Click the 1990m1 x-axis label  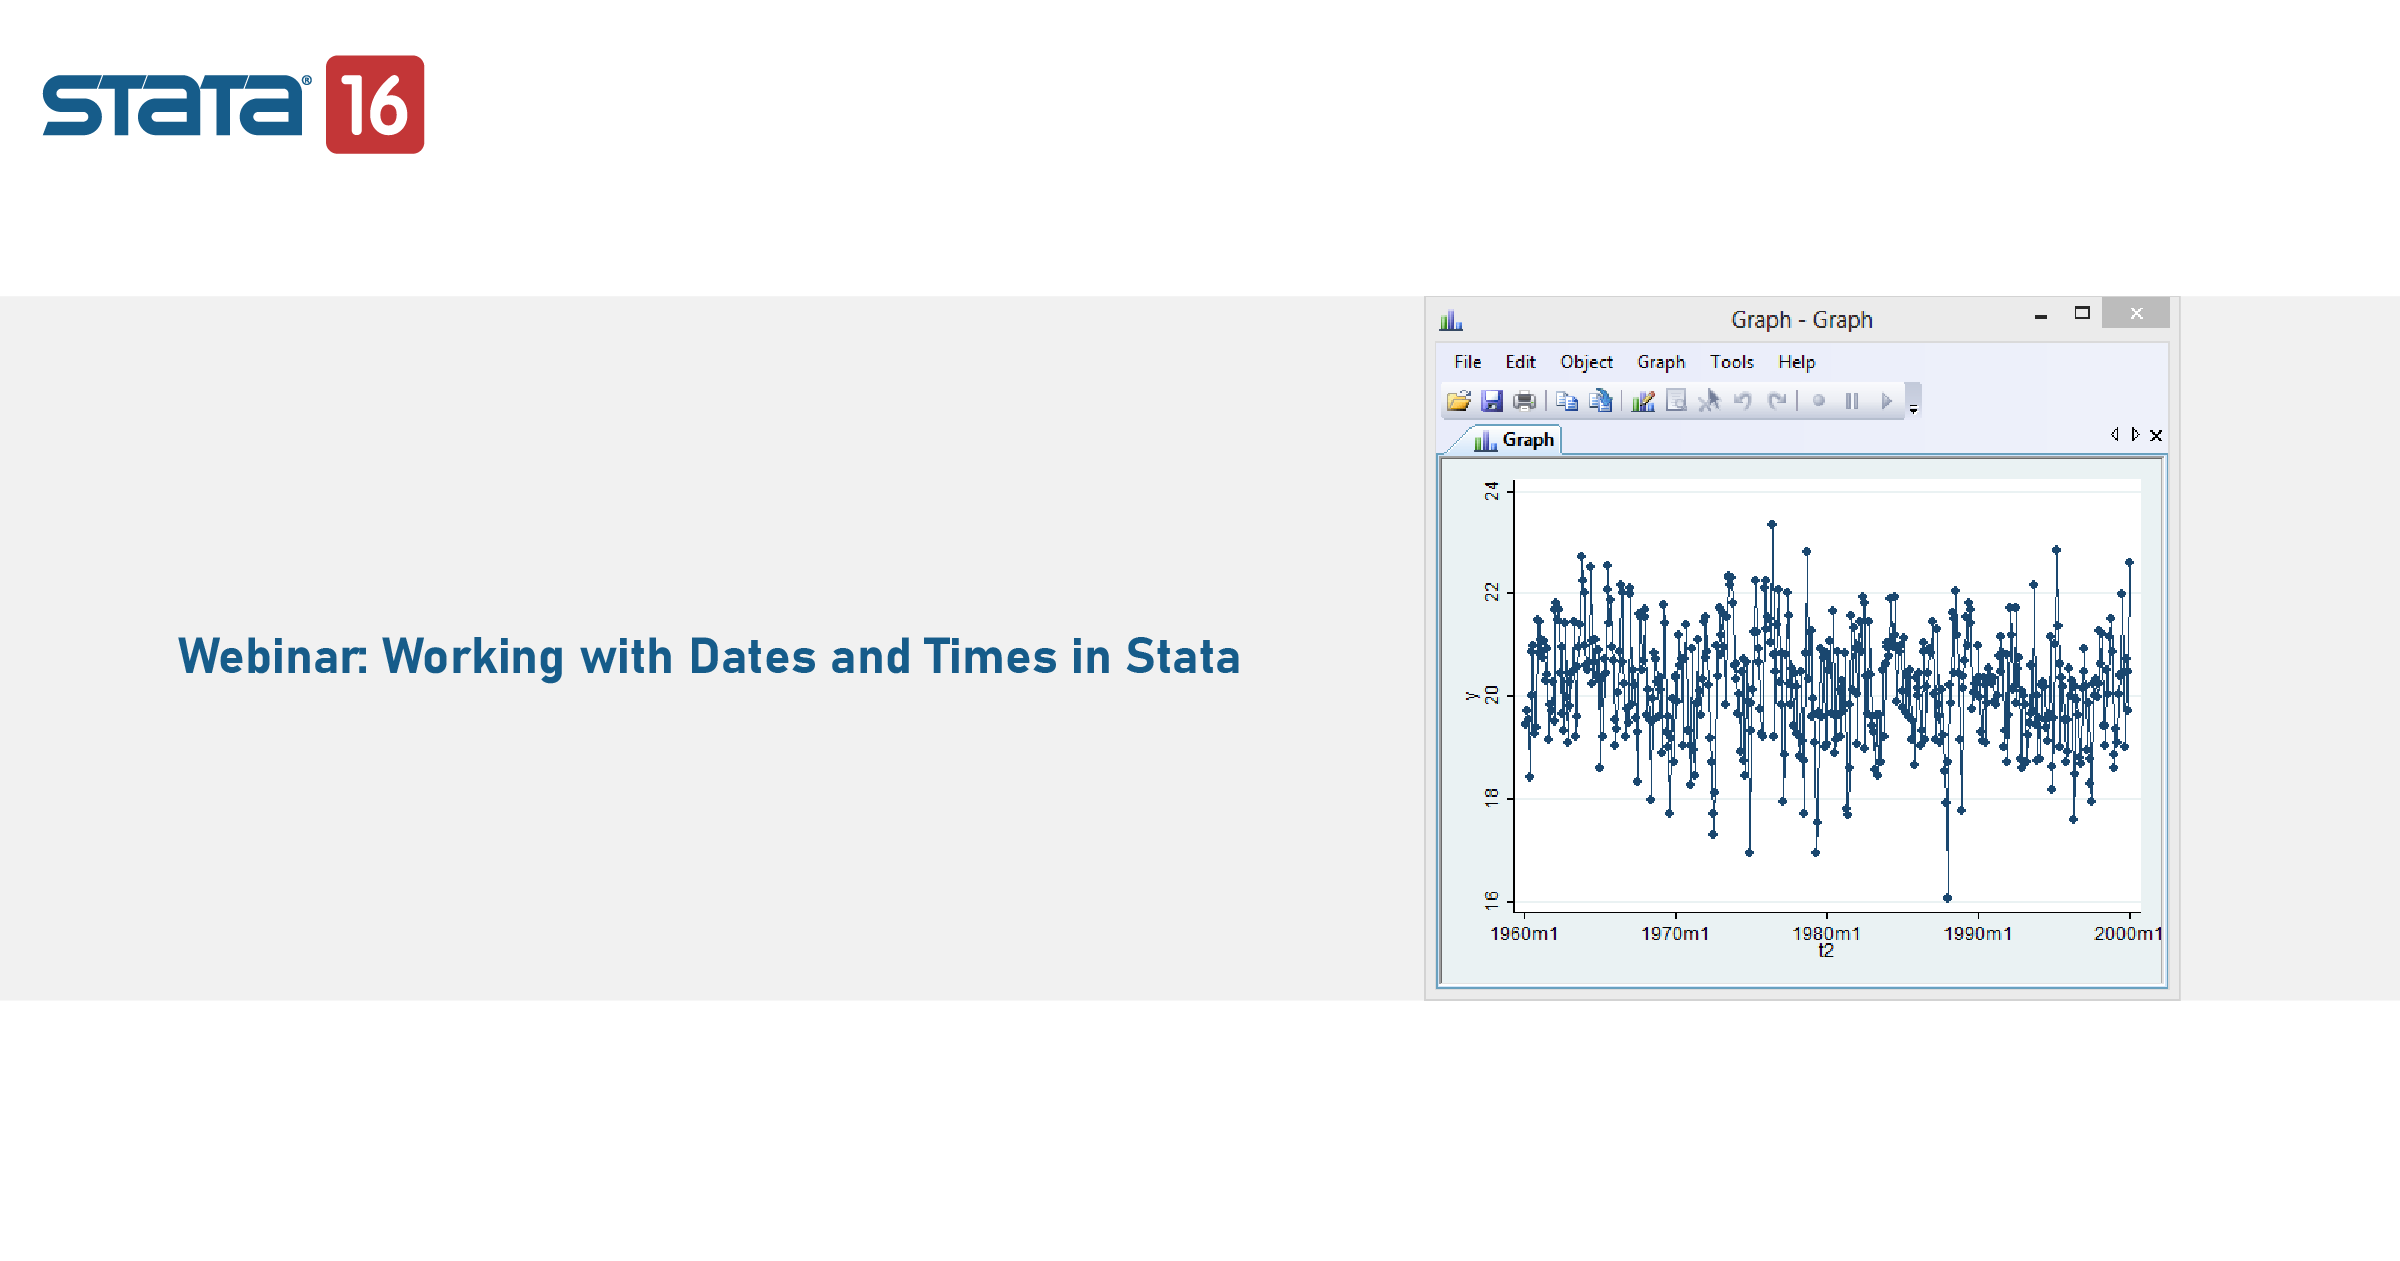click(x=1977, y=933)
